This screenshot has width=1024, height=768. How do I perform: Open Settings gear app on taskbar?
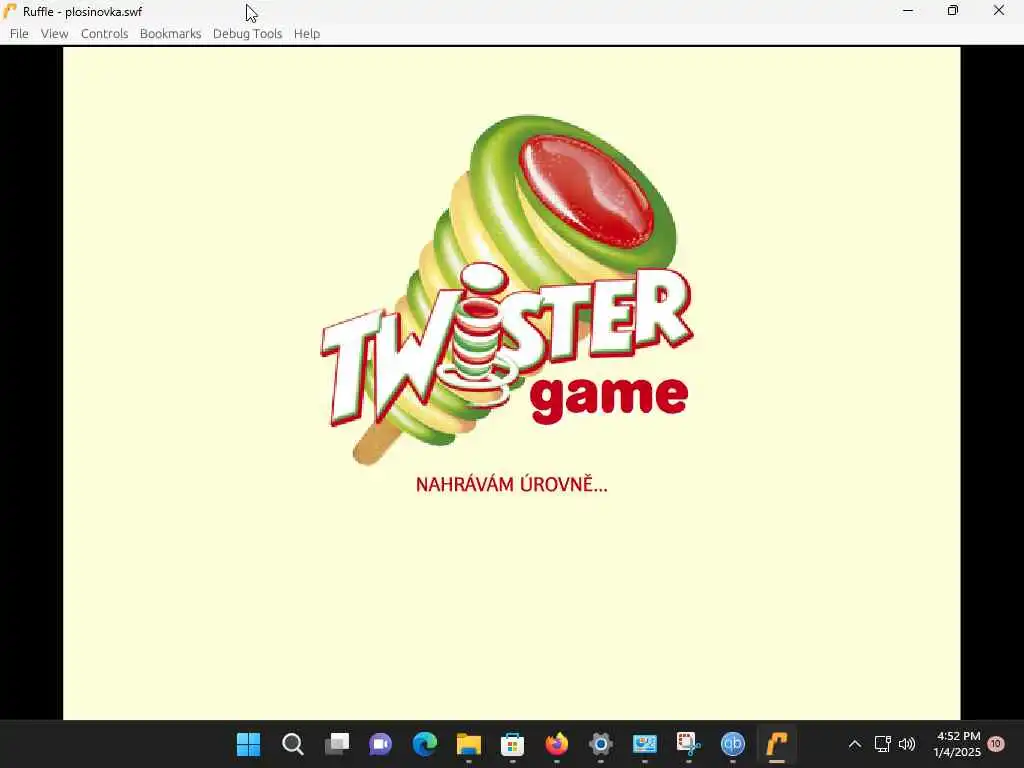(601, 744)
